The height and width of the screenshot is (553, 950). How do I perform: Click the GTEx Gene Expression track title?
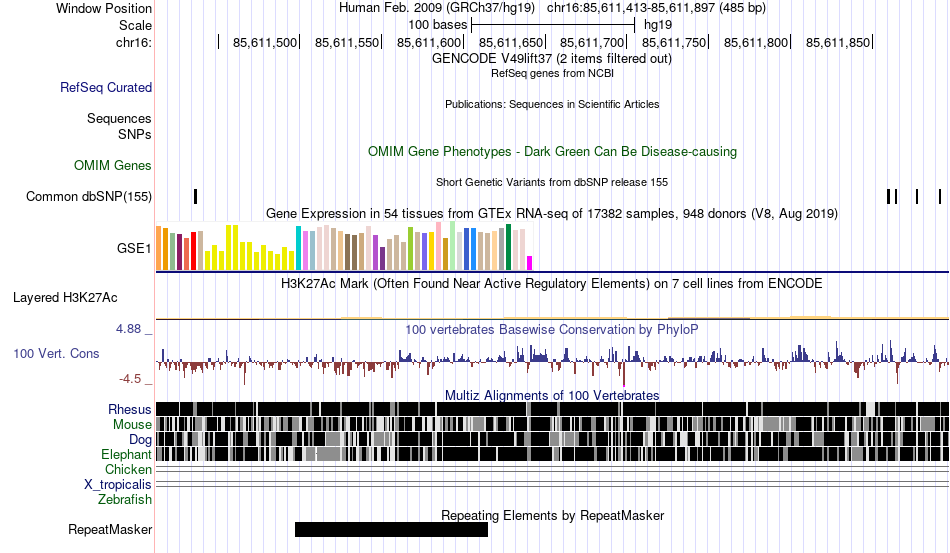(x=552, y=214)
